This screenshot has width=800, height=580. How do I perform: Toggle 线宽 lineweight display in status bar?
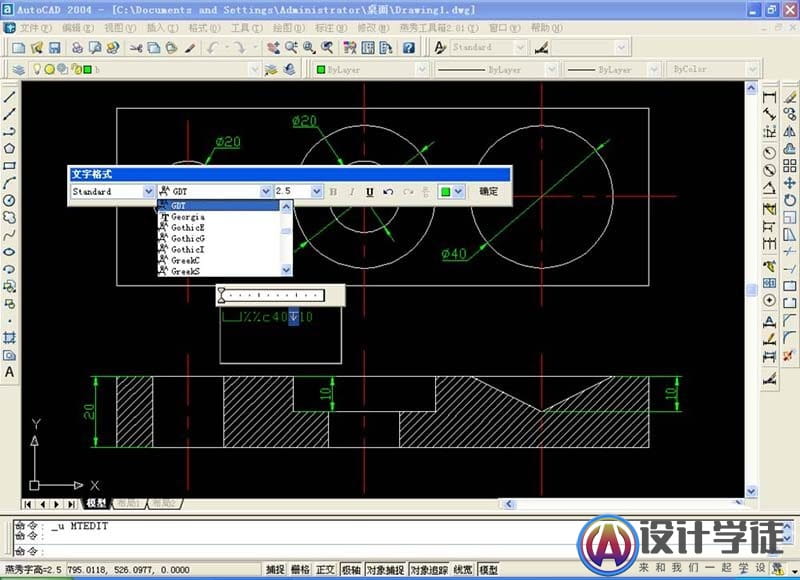[463, 569]
